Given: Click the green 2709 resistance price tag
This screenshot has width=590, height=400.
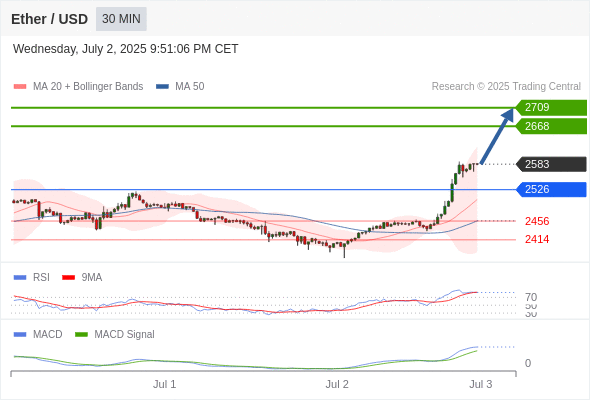Looking at the screenshot, I should click(x=551, y=108).
